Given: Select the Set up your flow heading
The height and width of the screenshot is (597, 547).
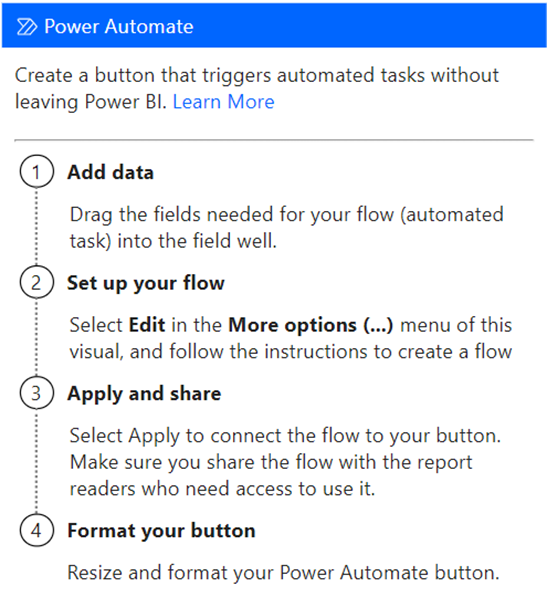Looking at the screenshot, I should click(146, 283).
